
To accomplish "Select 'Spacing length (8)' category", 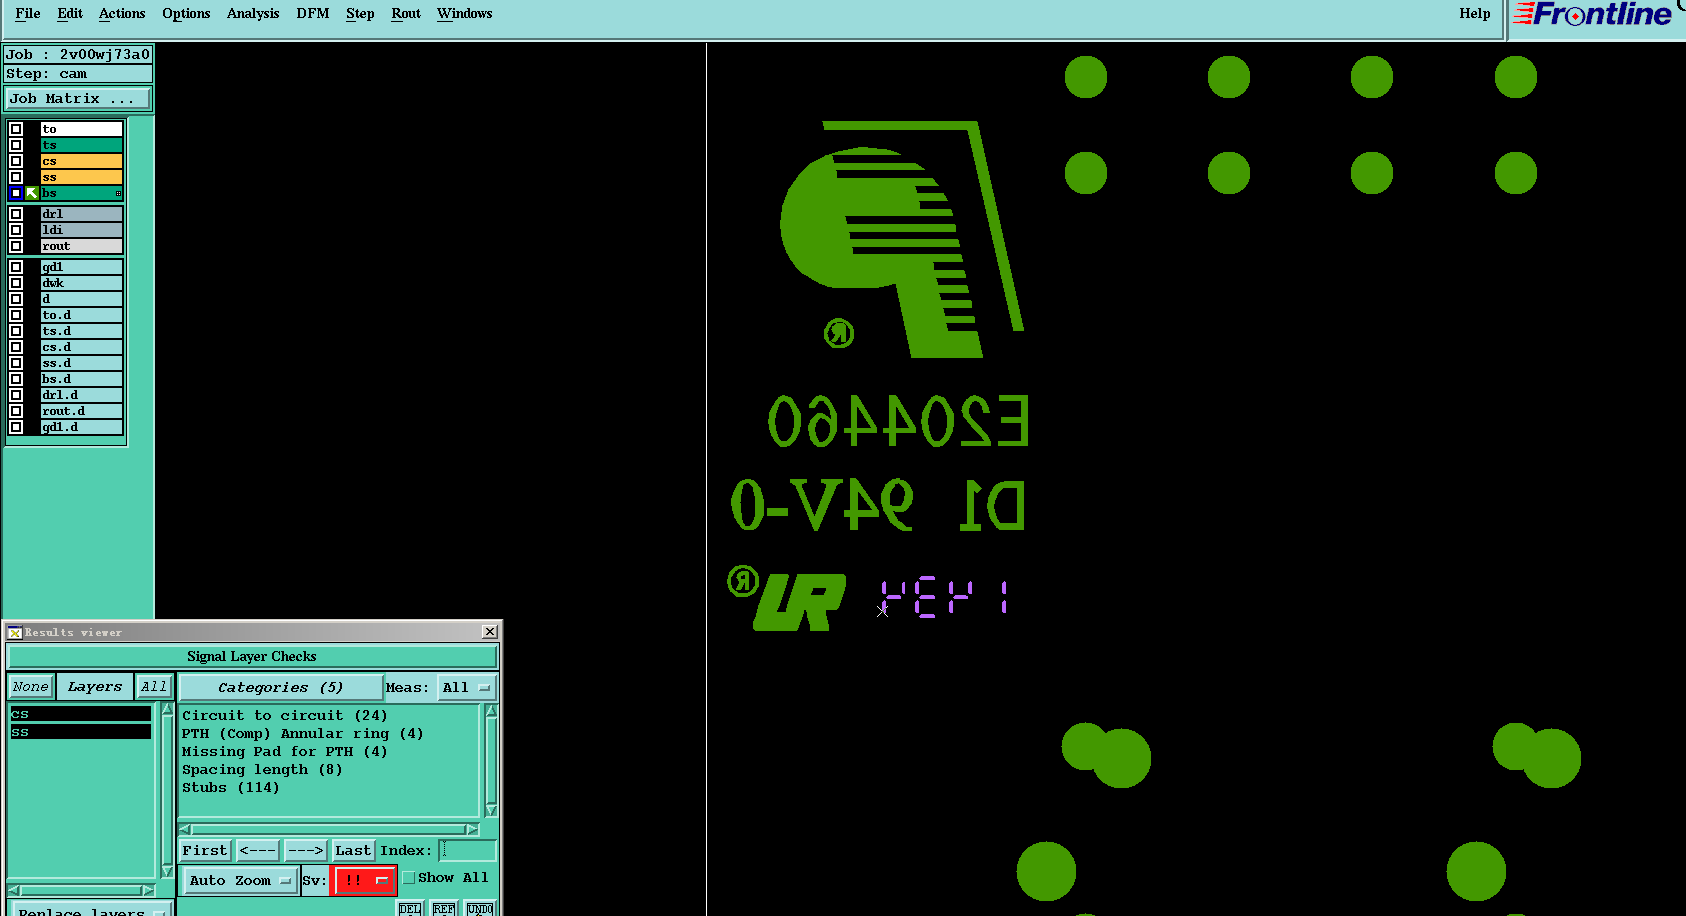I will click(x=262, y=770).
